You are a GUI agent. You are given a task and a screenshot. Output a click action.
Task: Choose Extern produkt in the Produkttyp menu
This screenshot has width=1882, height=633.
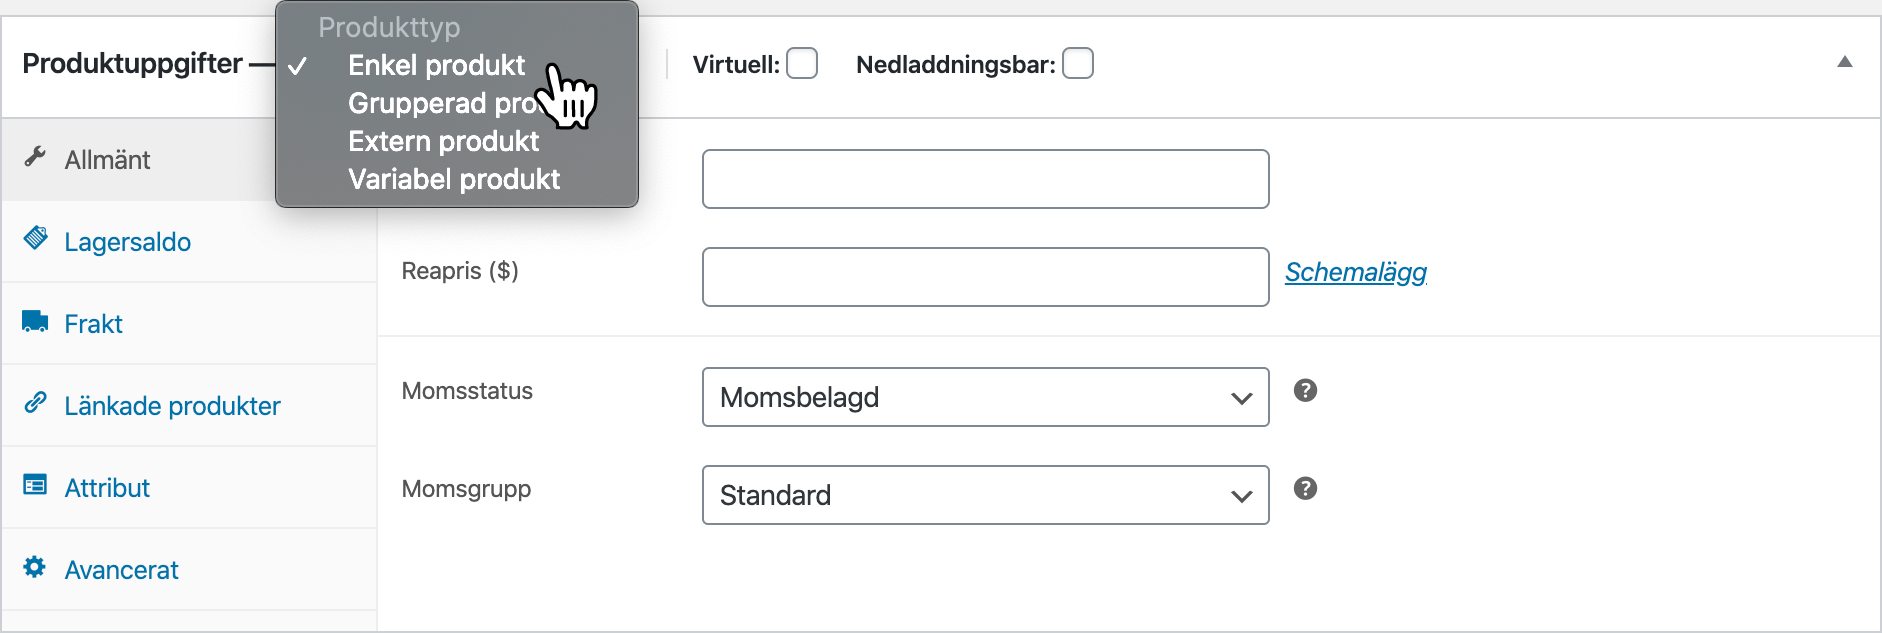[443, 141]
